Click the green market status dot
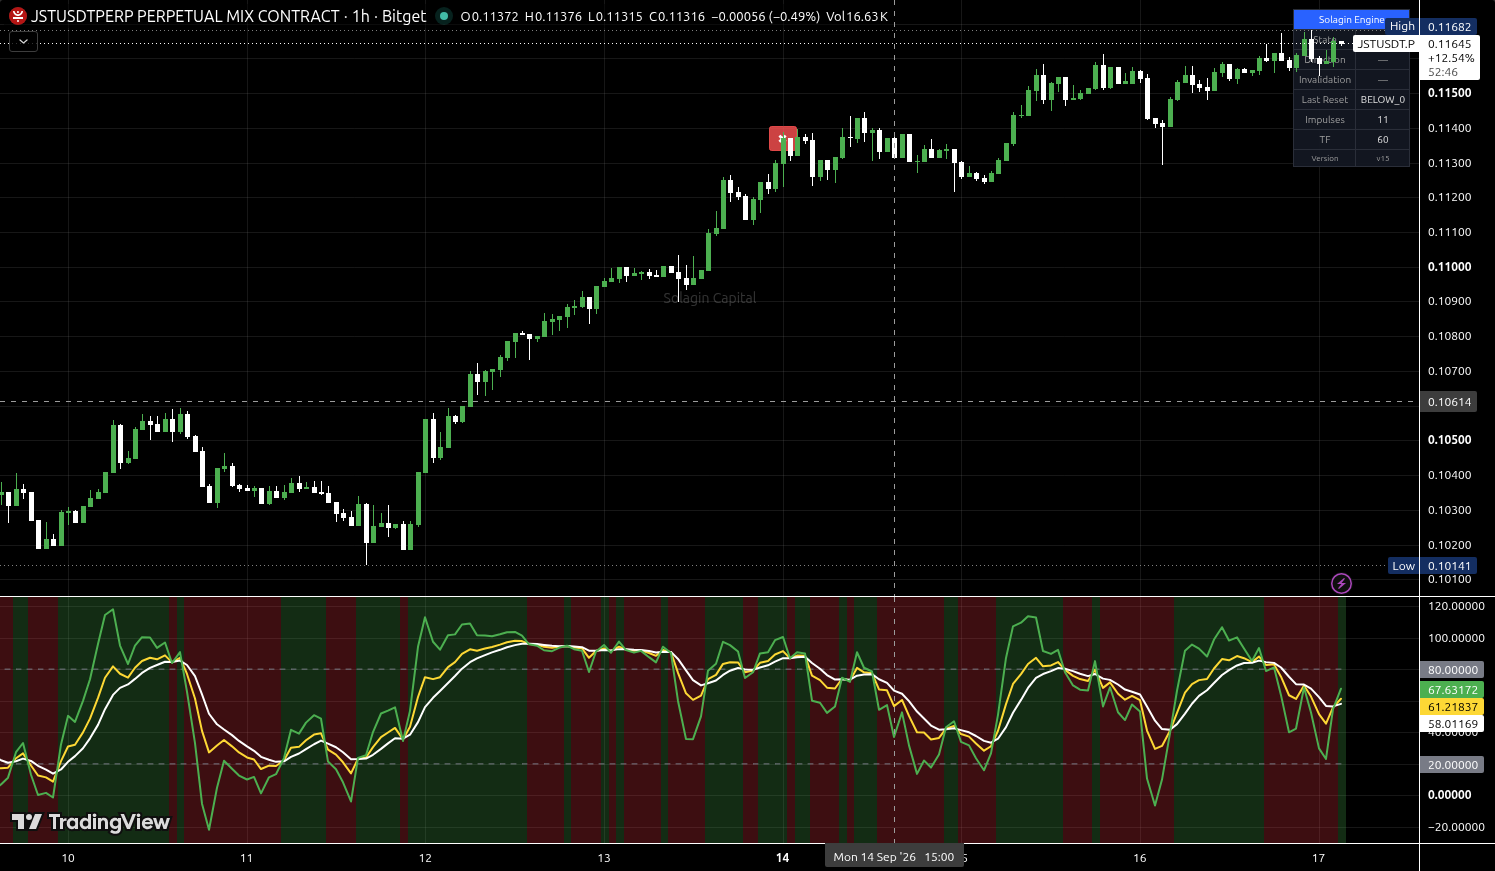 444,16
